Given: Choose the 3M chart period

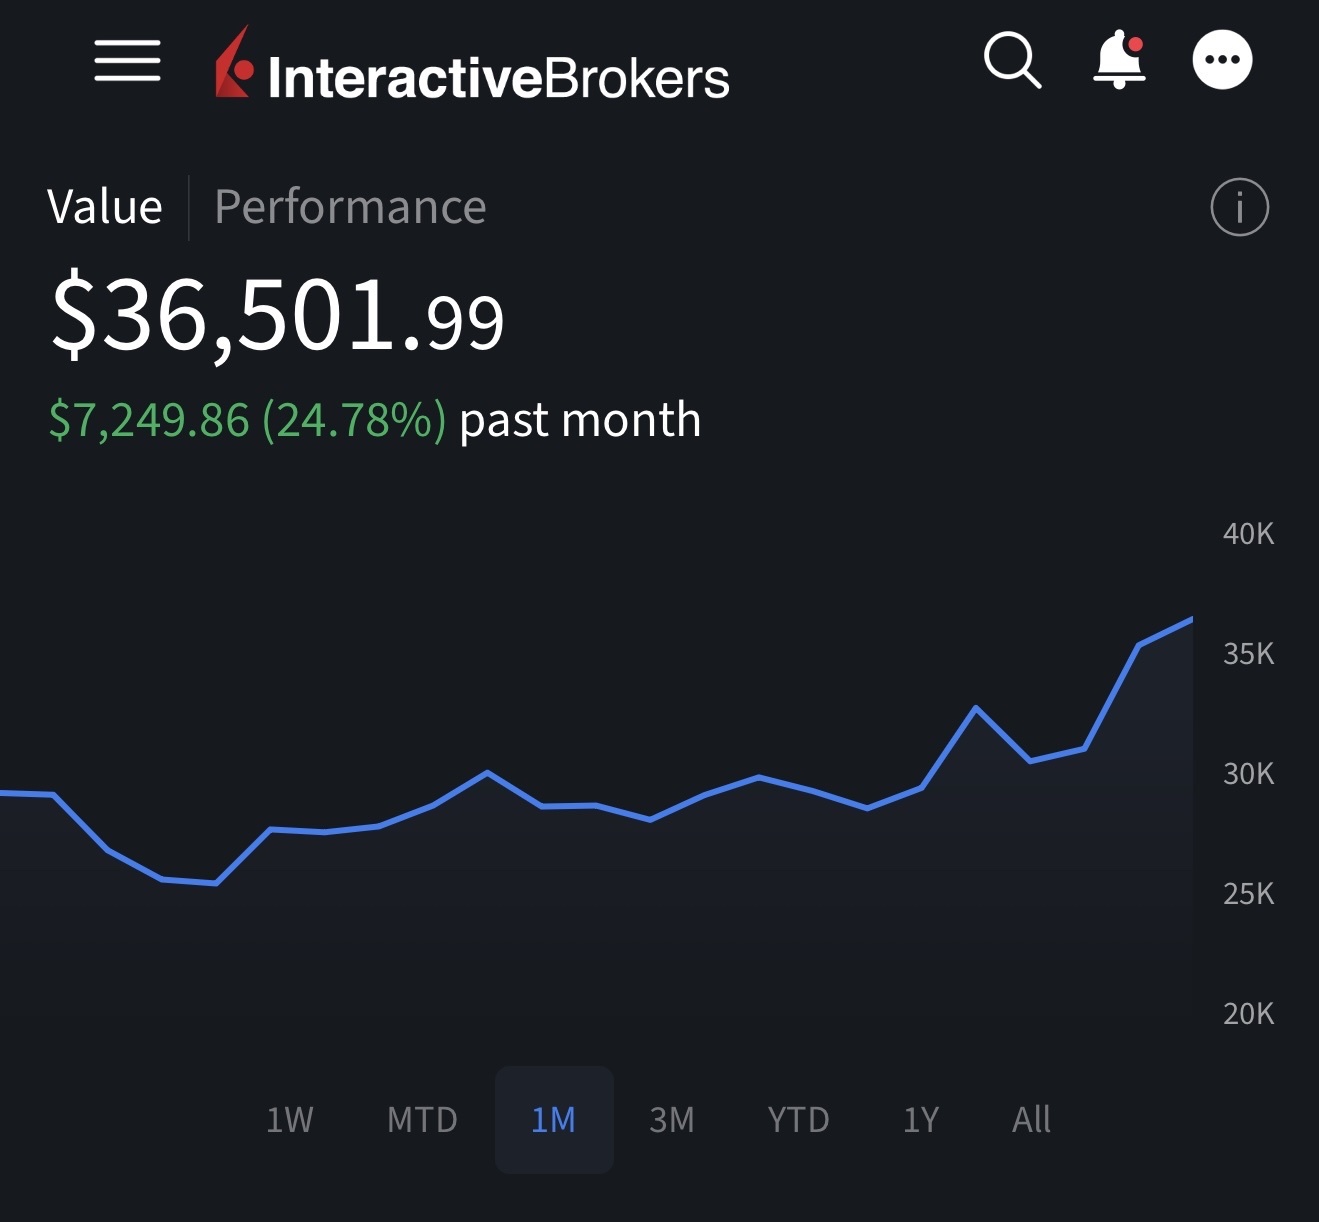Looking at the screenshot, I should click(672, 1120).
